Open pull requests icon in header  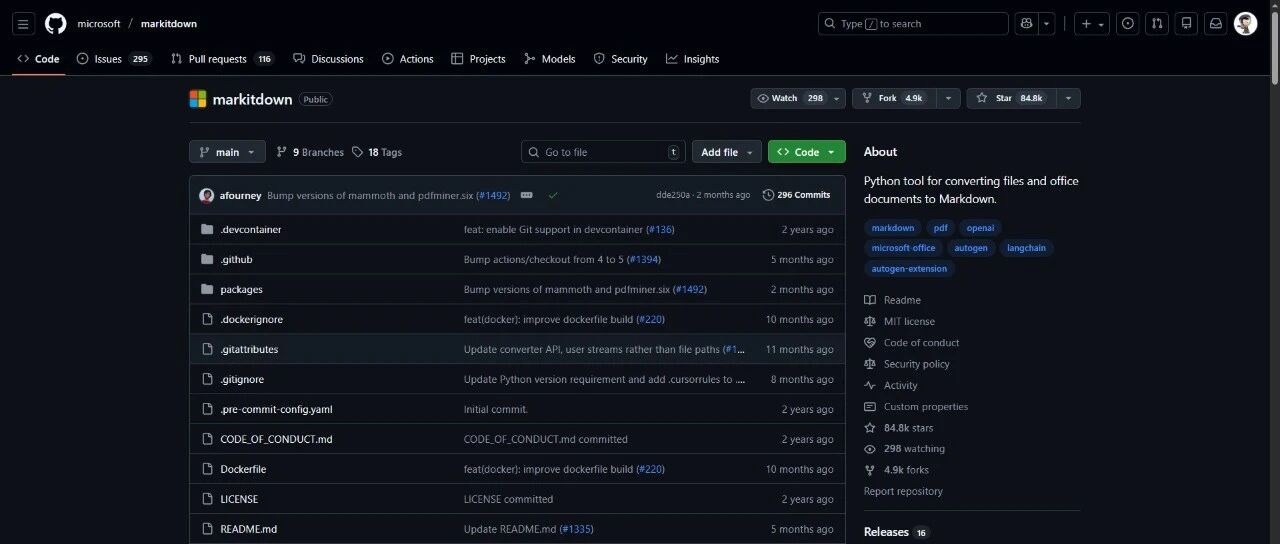click(1157, 24)
